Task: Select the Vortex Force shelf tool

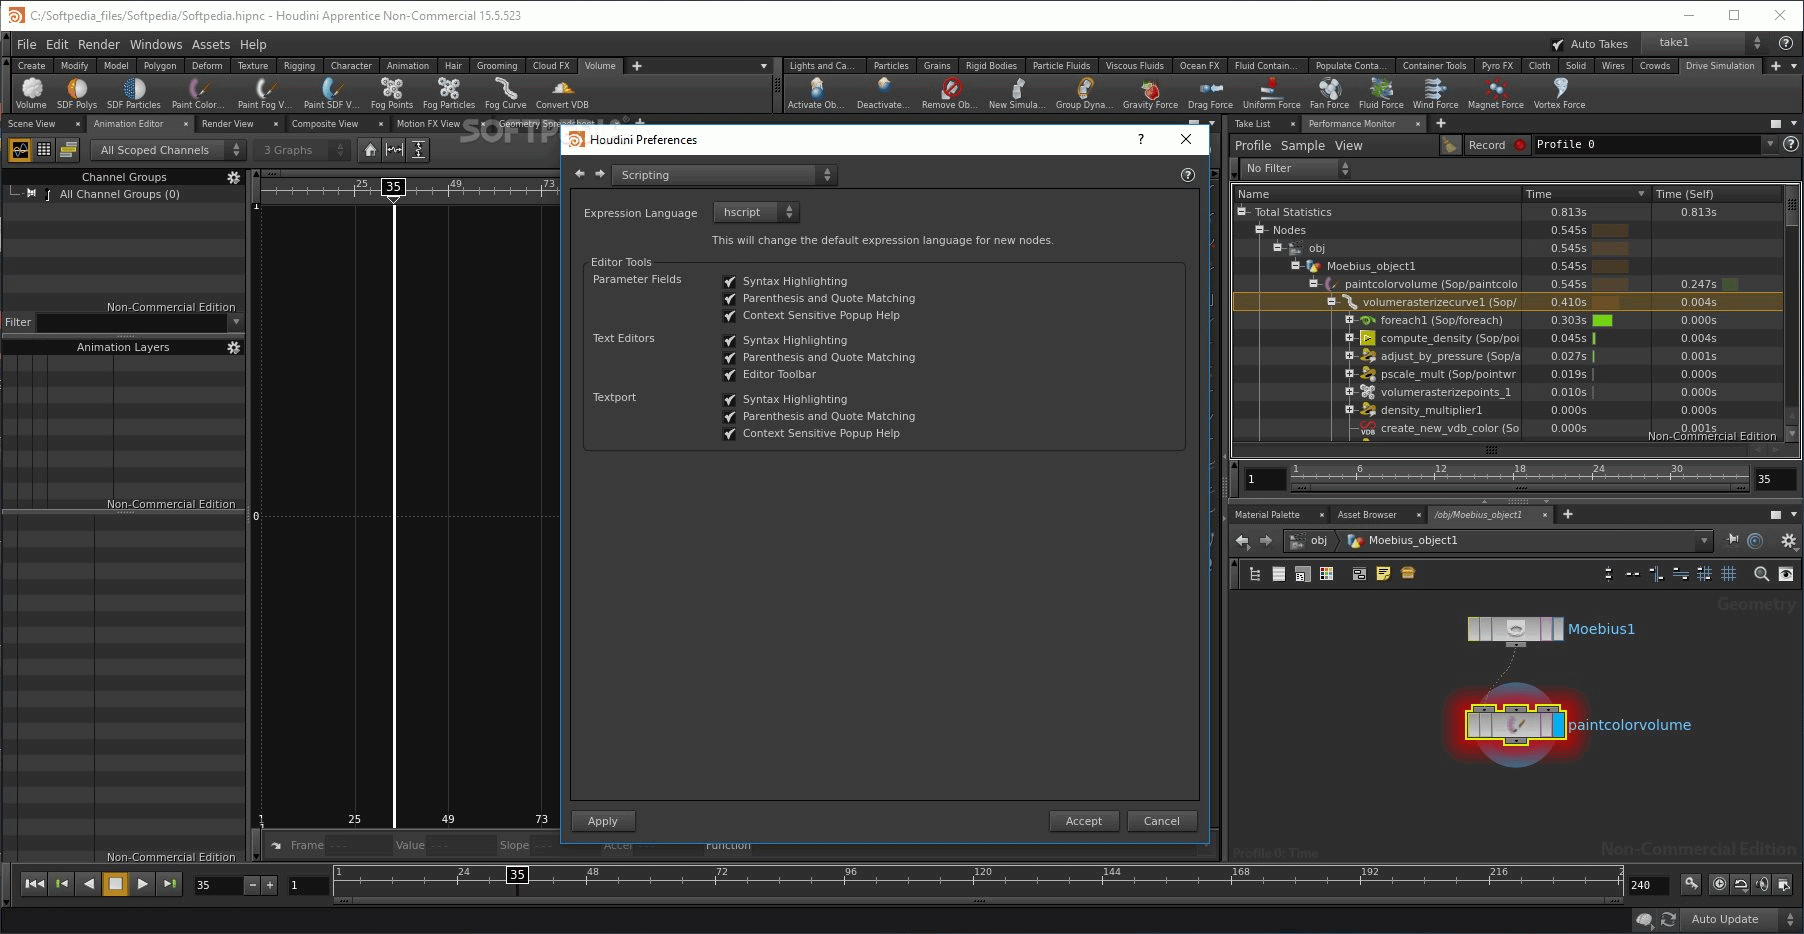Action: pyautogui.click(x=1559, y=93)
